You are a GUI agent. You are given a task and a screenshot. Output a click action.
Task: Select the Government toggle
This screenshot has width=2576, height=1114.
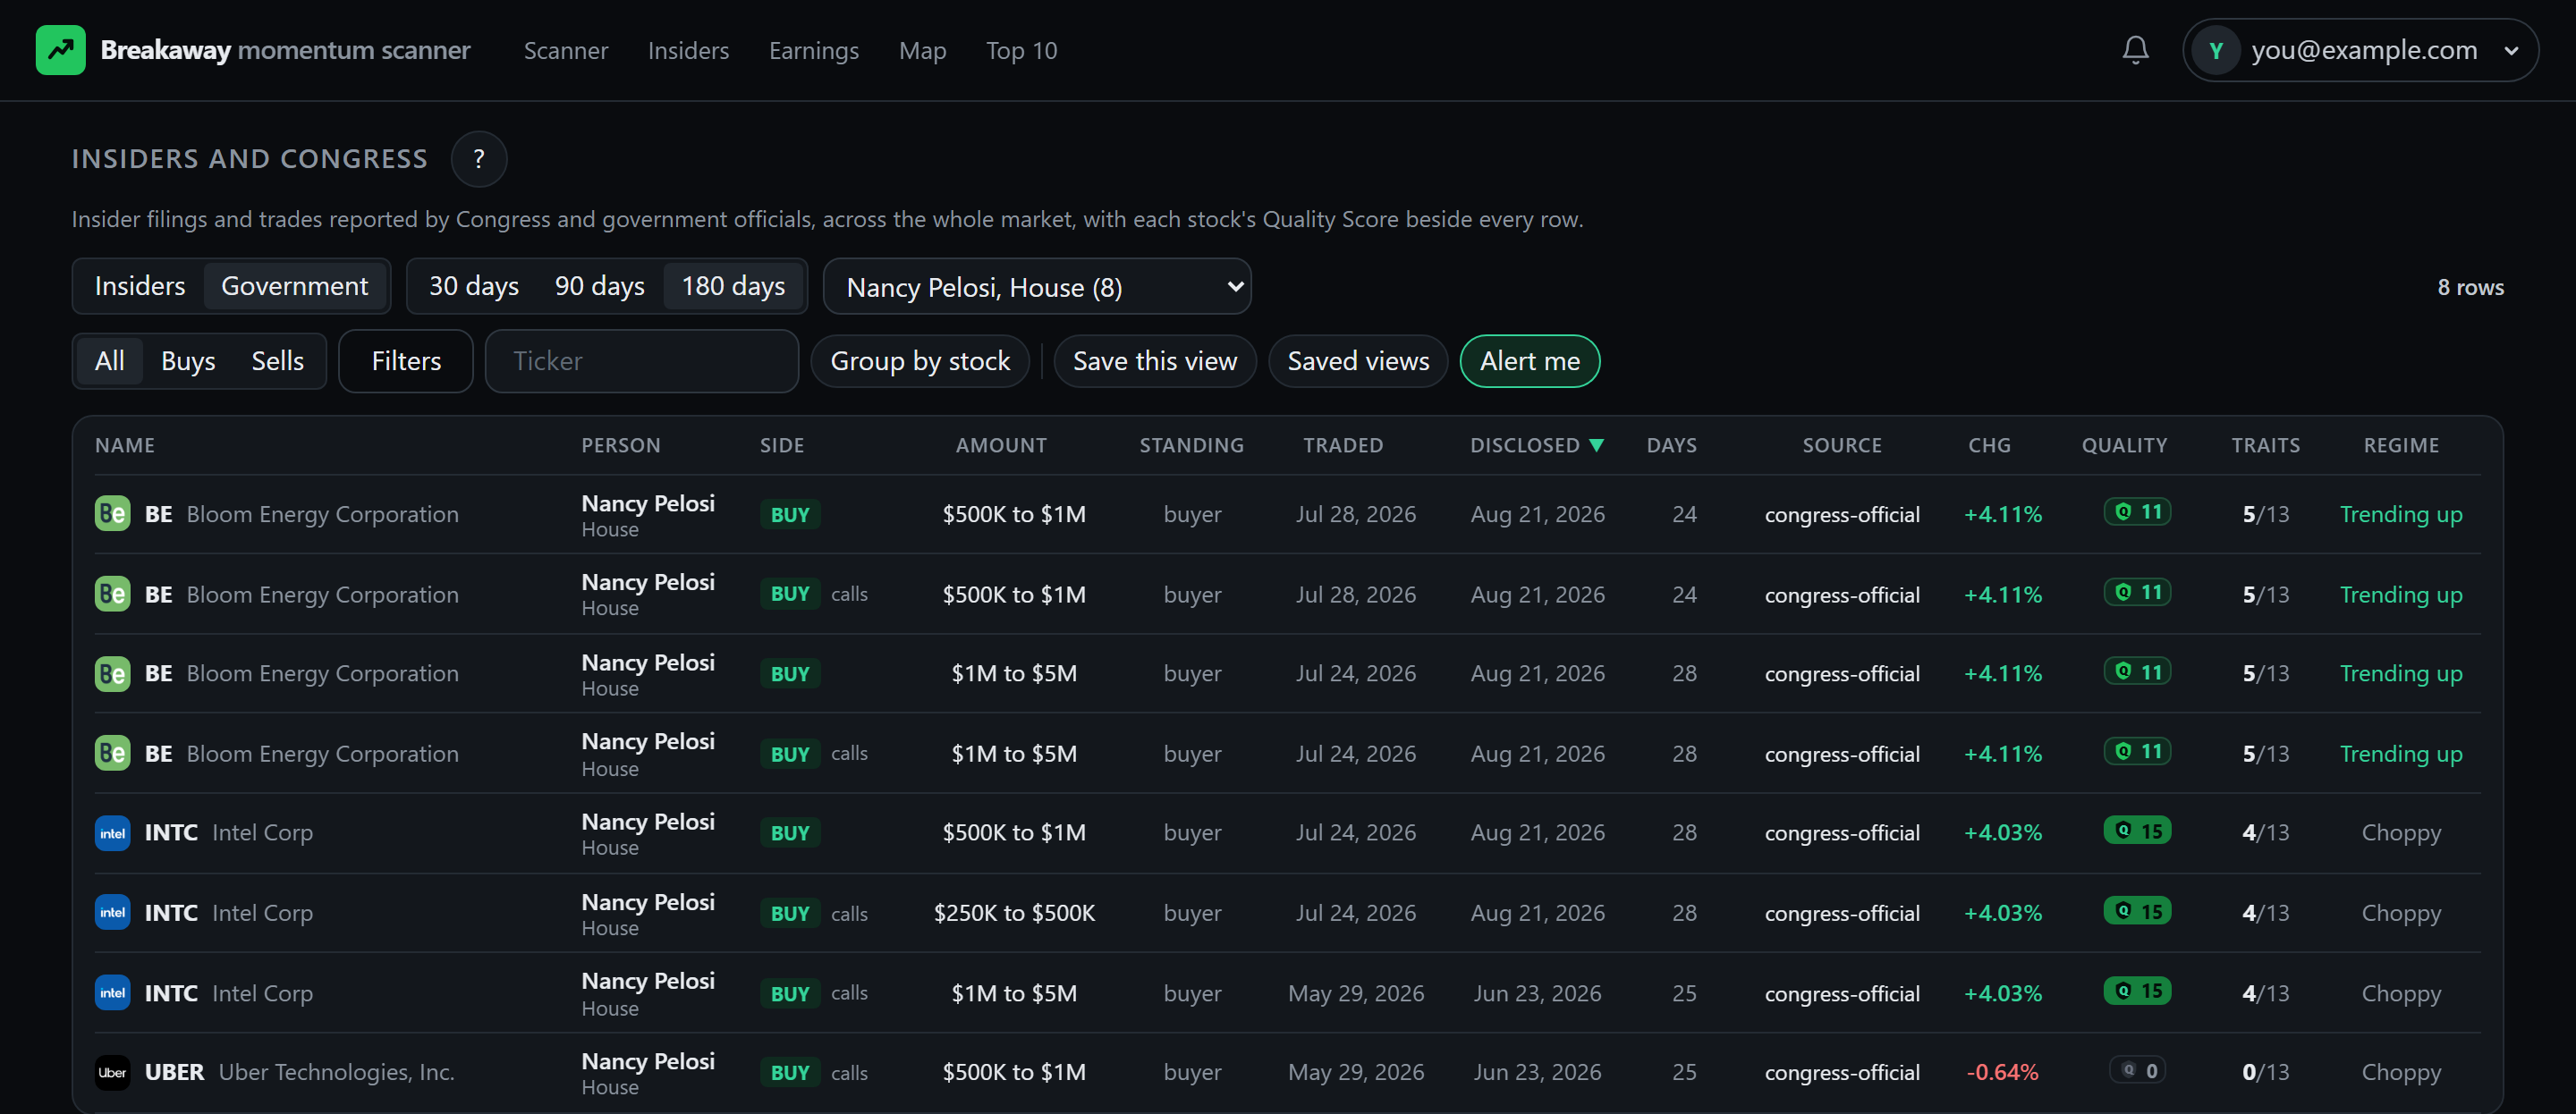pos(295,286)
